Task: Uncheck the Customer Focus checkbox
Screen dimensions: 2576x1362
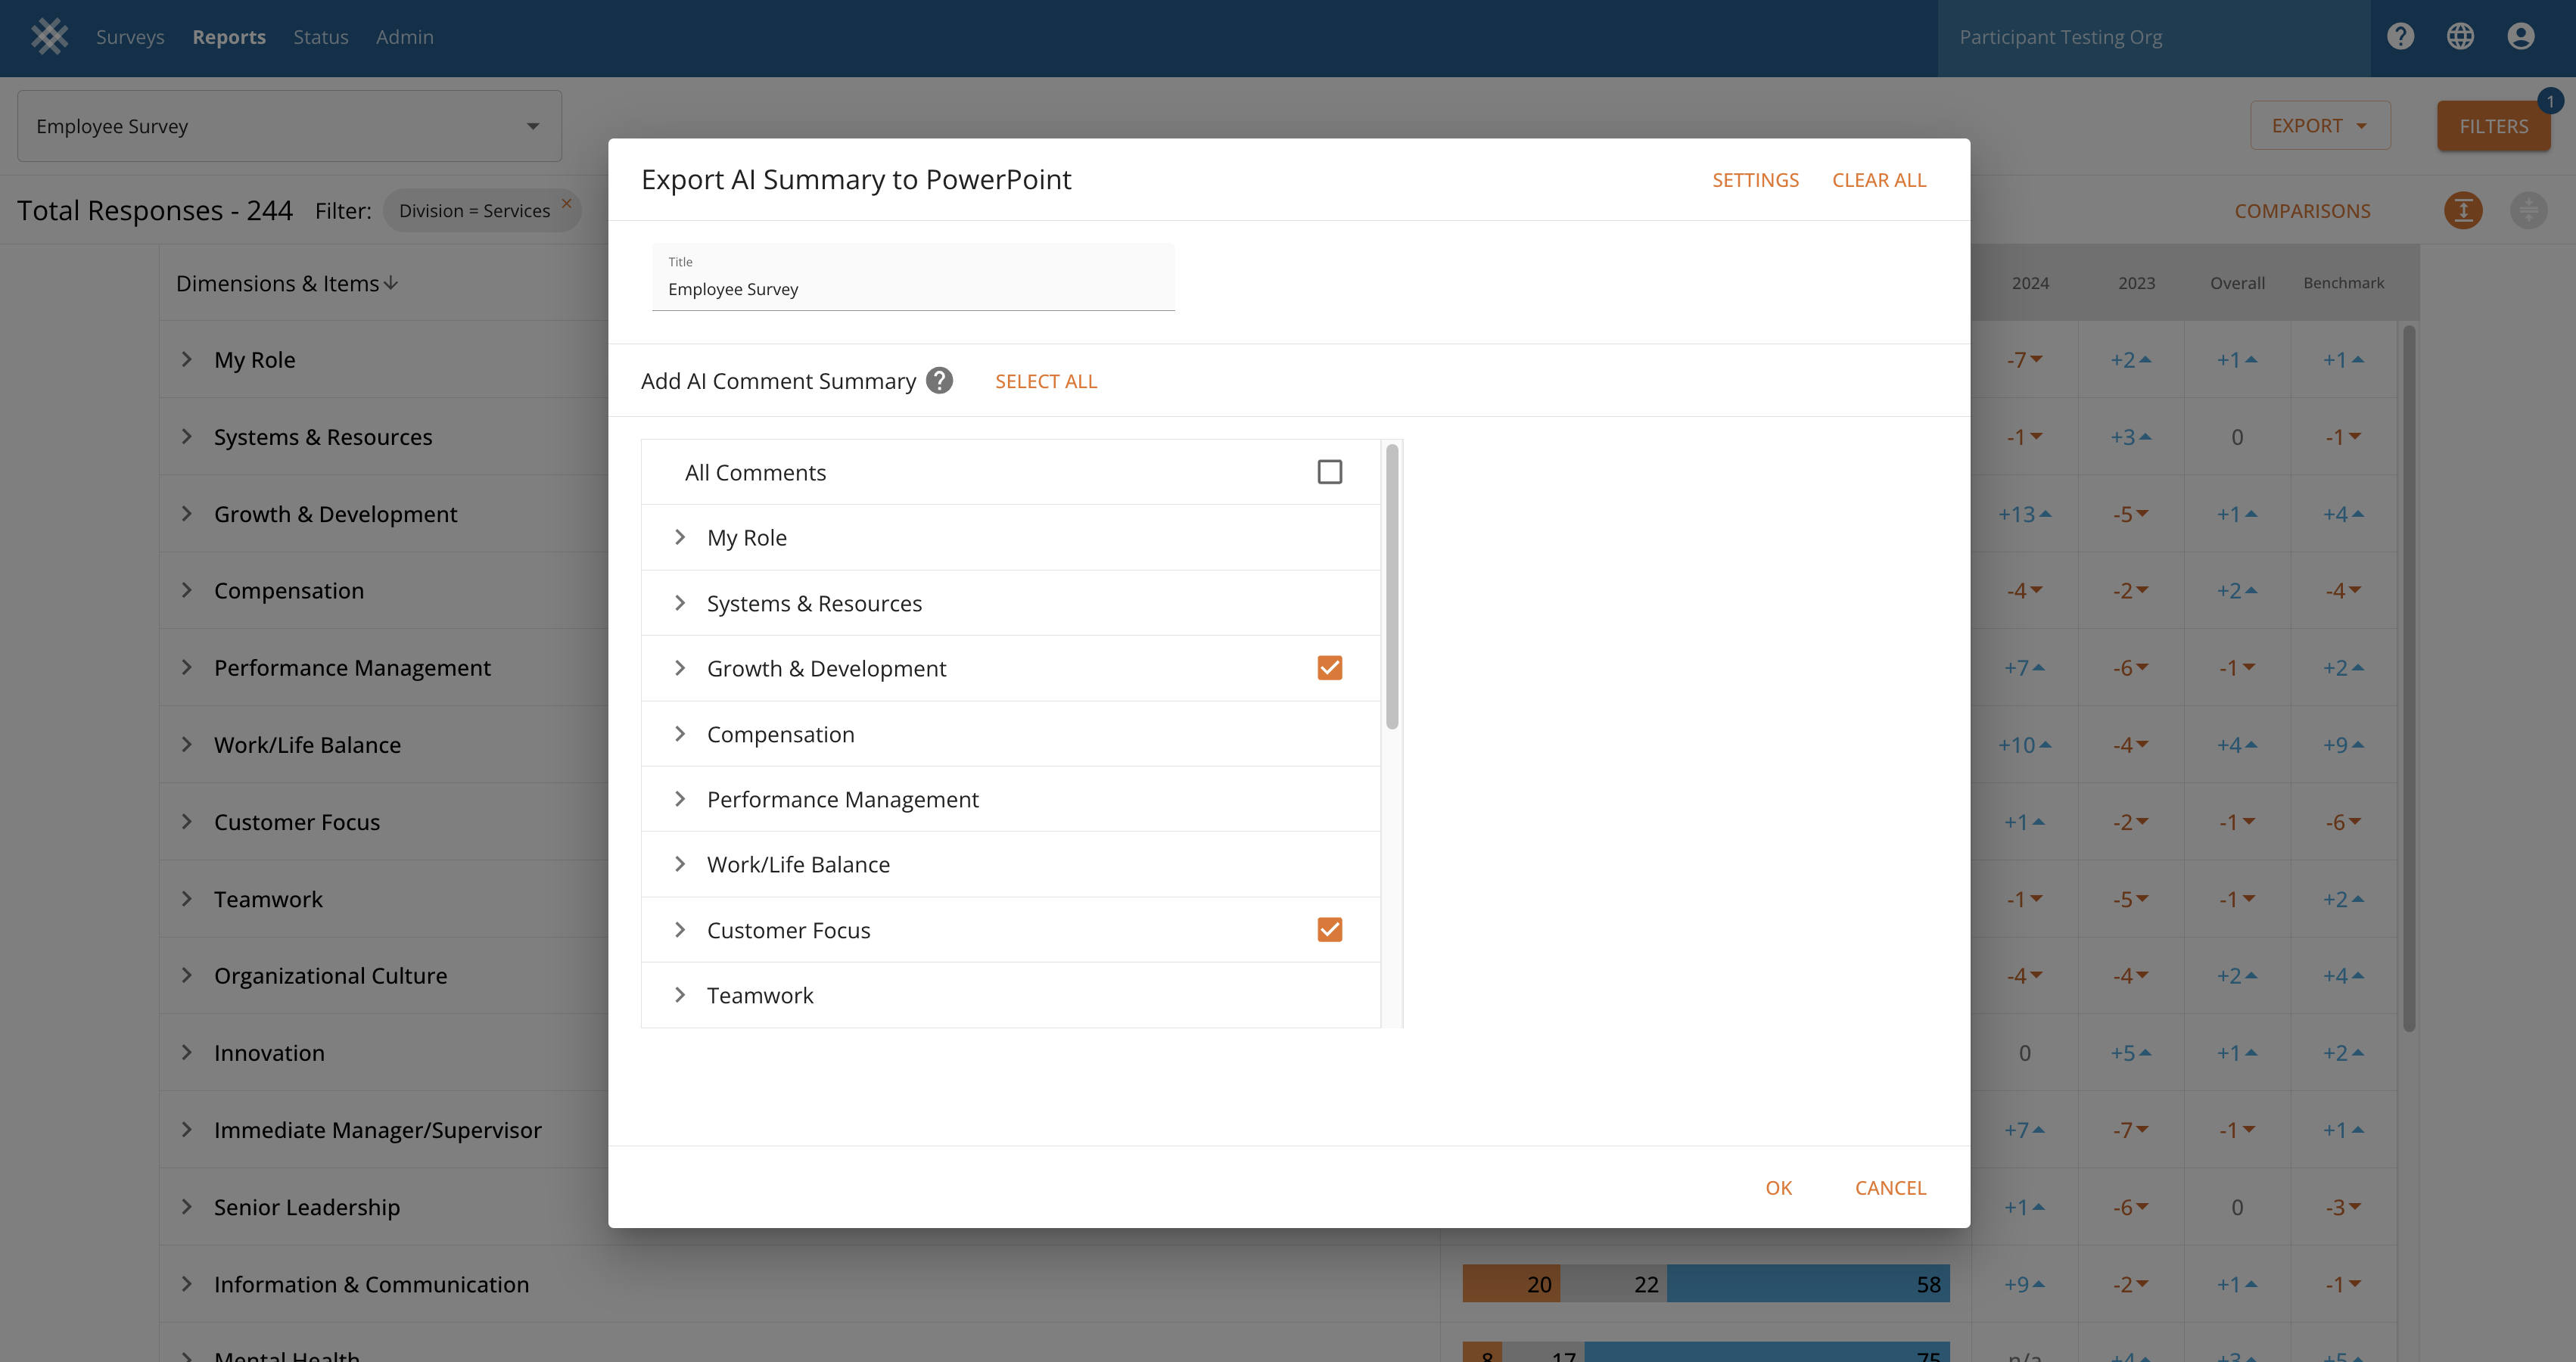Action: [x=1329, y=930]
